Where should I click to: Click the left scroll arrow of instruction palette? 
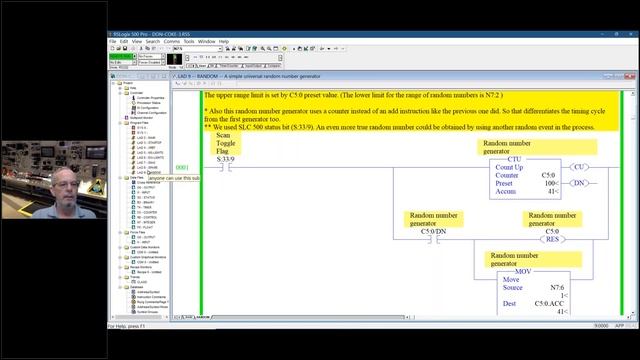[x=187, y=58]
